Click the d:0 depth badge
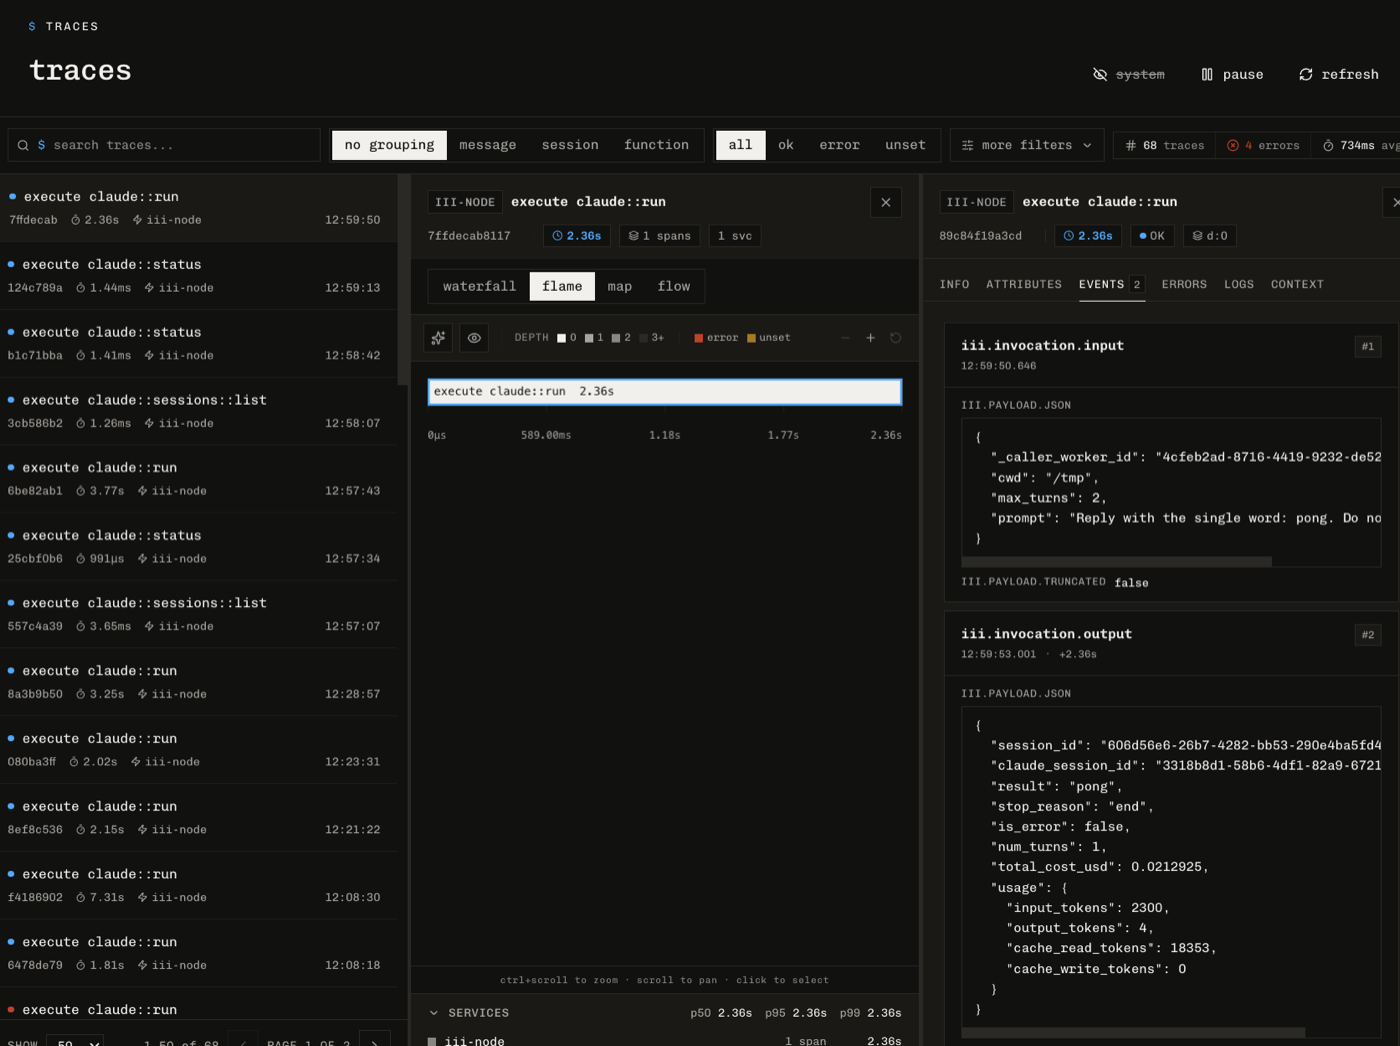The height and width of the screenshot is (1046, 1400). pos(1210,236)
